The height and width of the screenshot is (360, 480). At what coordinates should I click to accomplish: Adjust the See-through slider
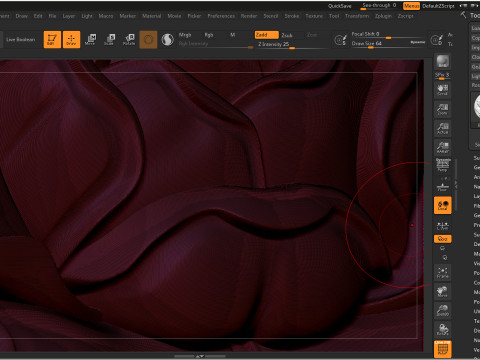tap(379, 6)
